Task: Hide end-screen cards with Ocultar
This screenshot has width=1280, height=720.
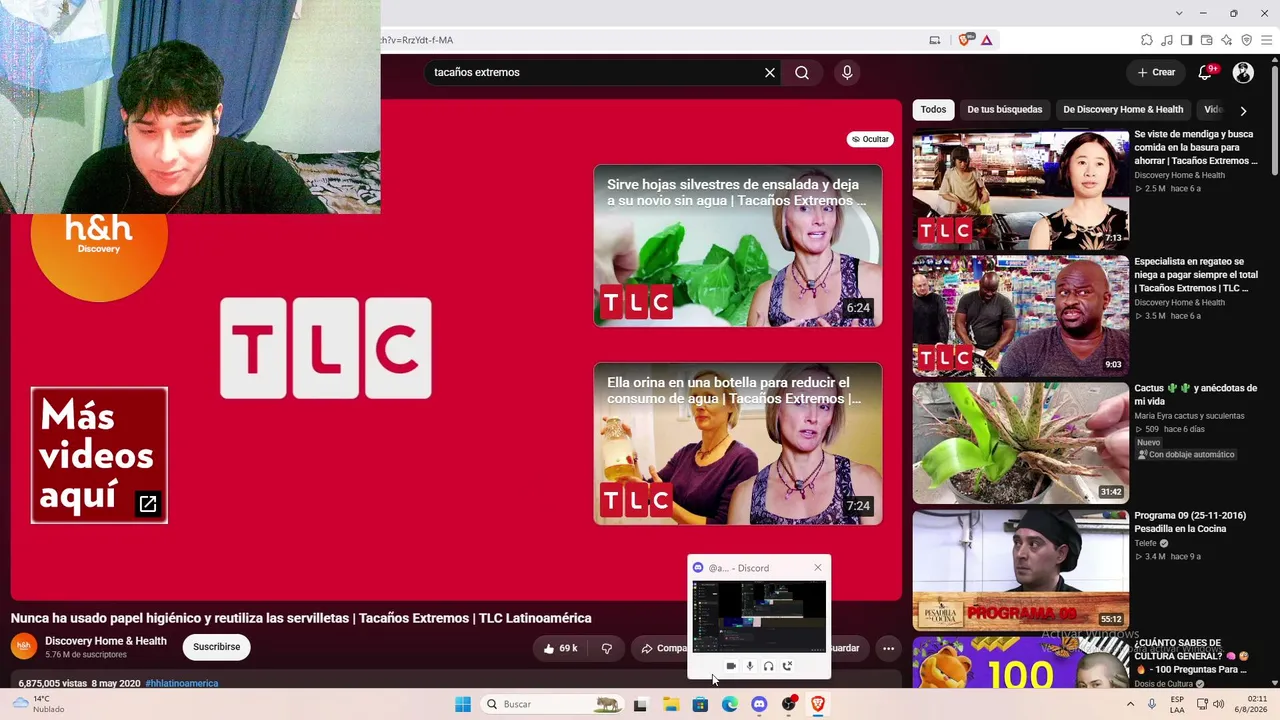Action: (870, 139)
